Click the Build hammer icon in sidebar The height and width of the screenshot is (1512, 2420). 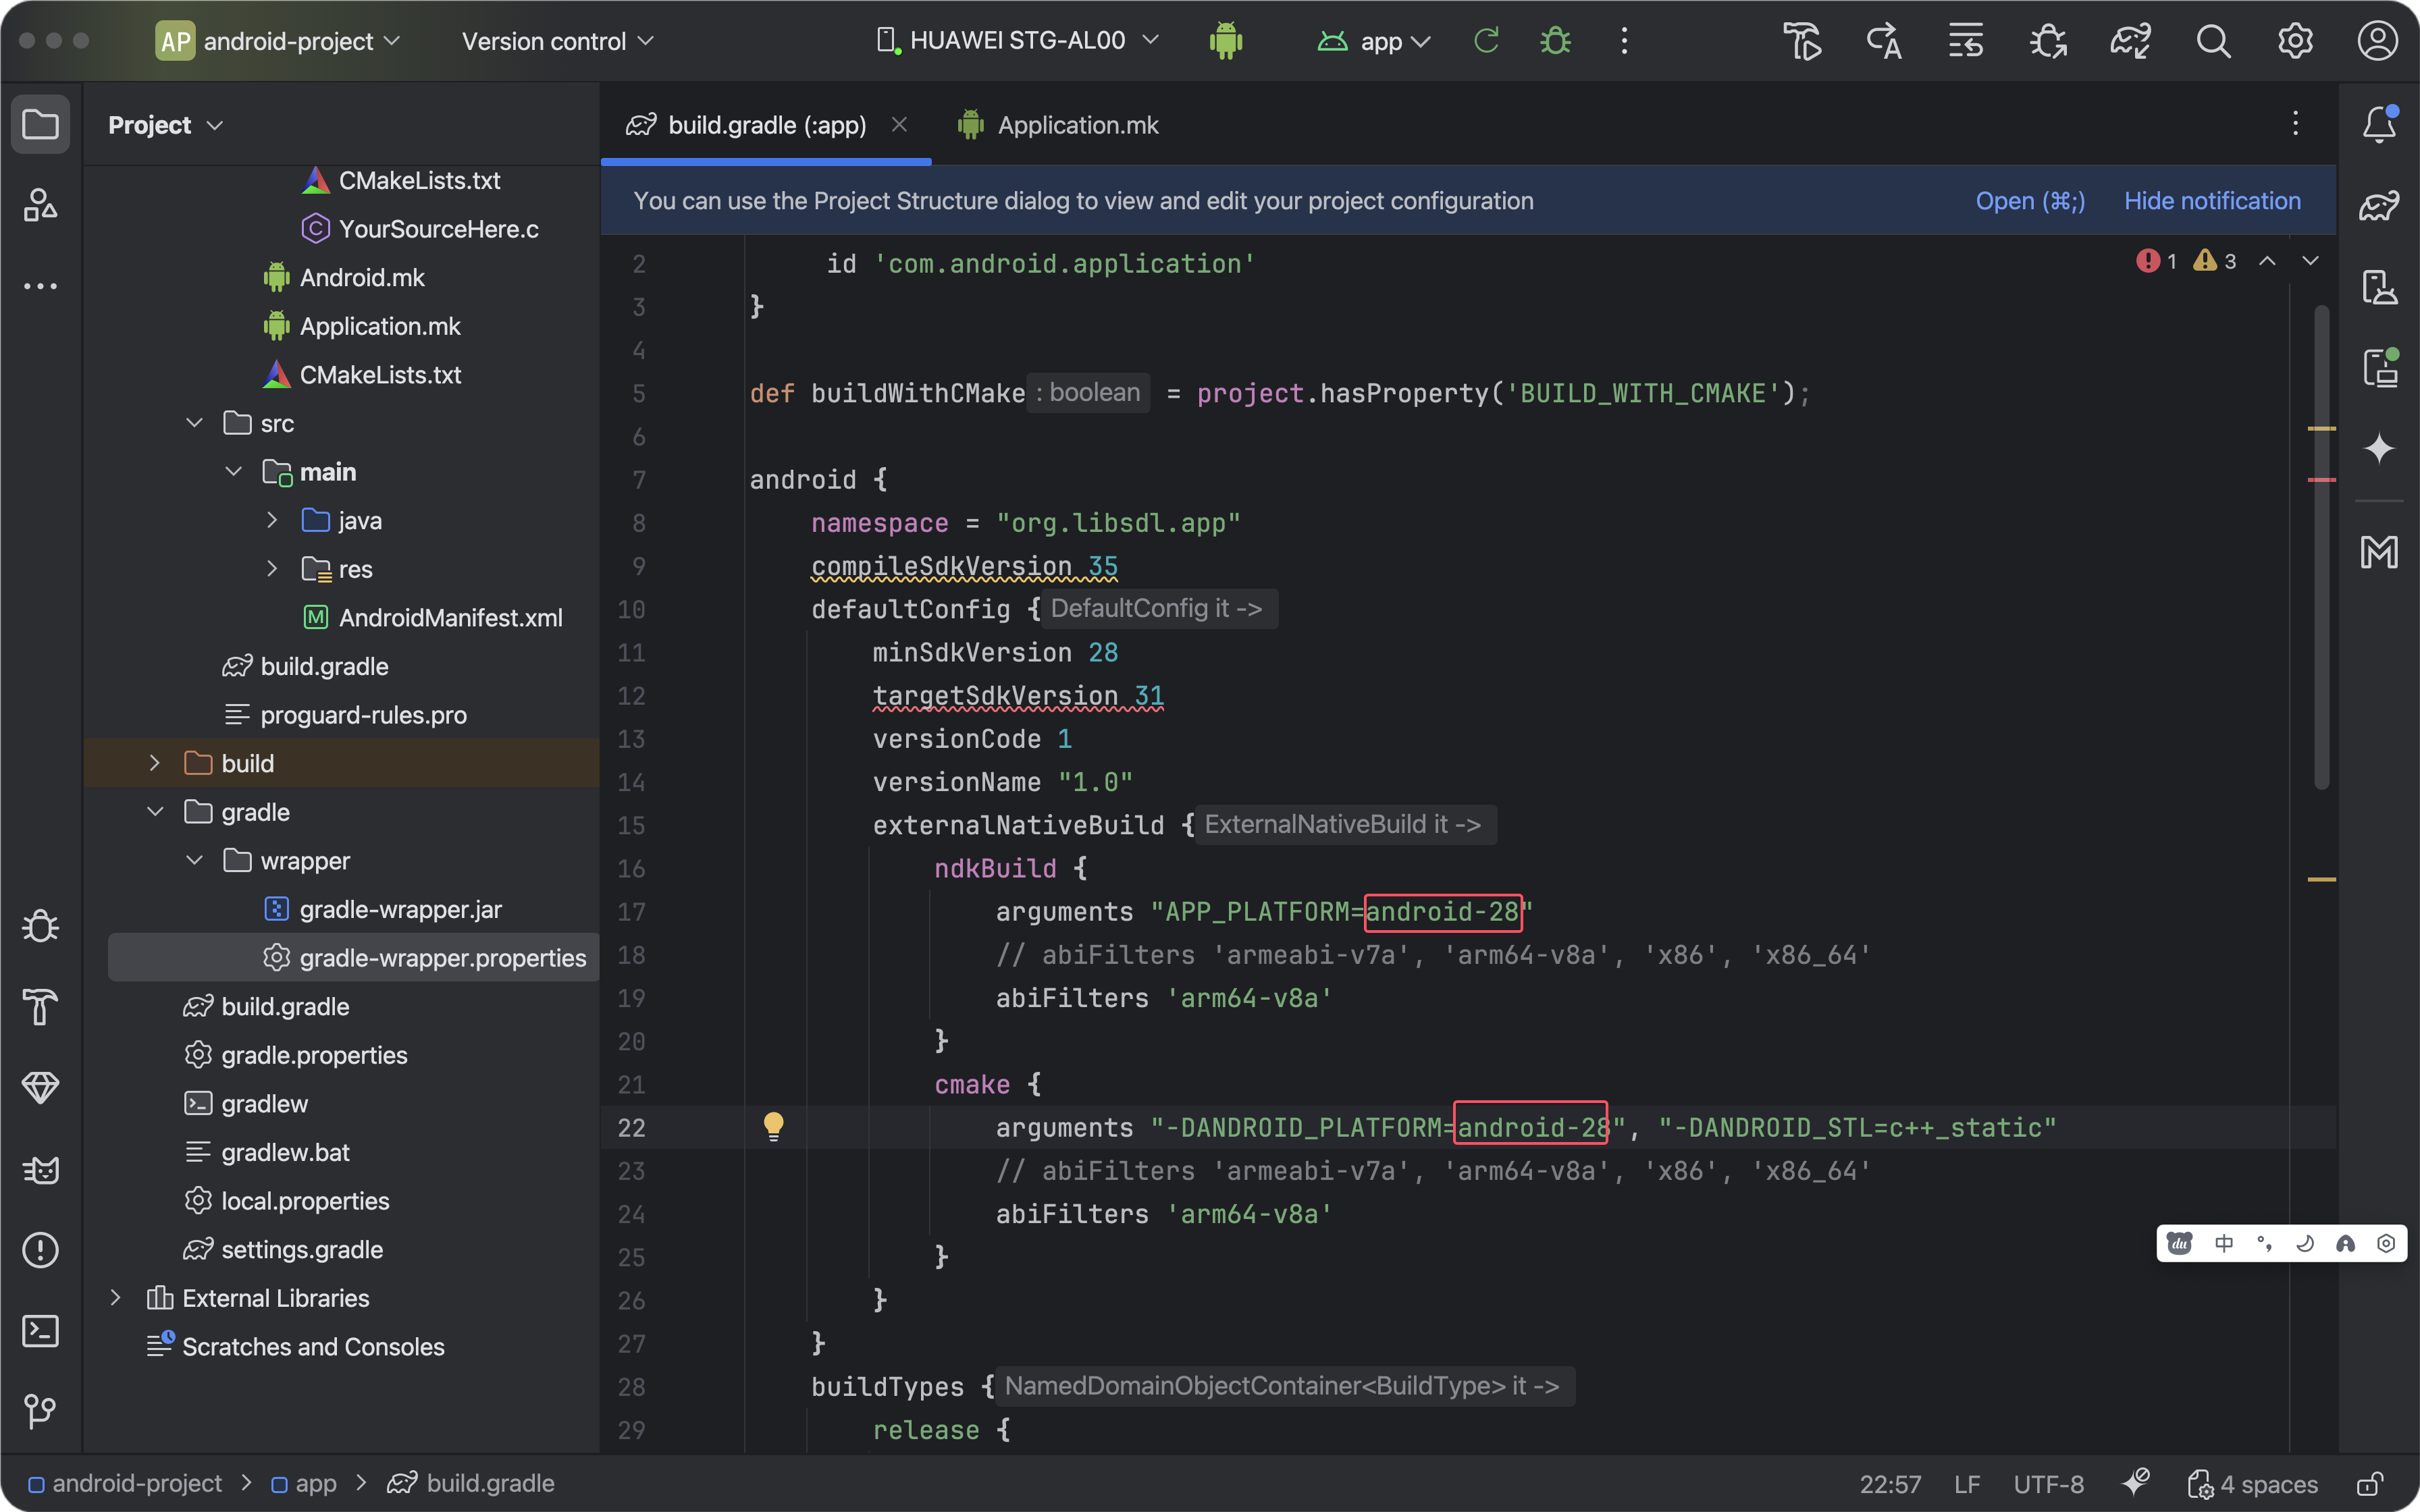(40, 1006)
